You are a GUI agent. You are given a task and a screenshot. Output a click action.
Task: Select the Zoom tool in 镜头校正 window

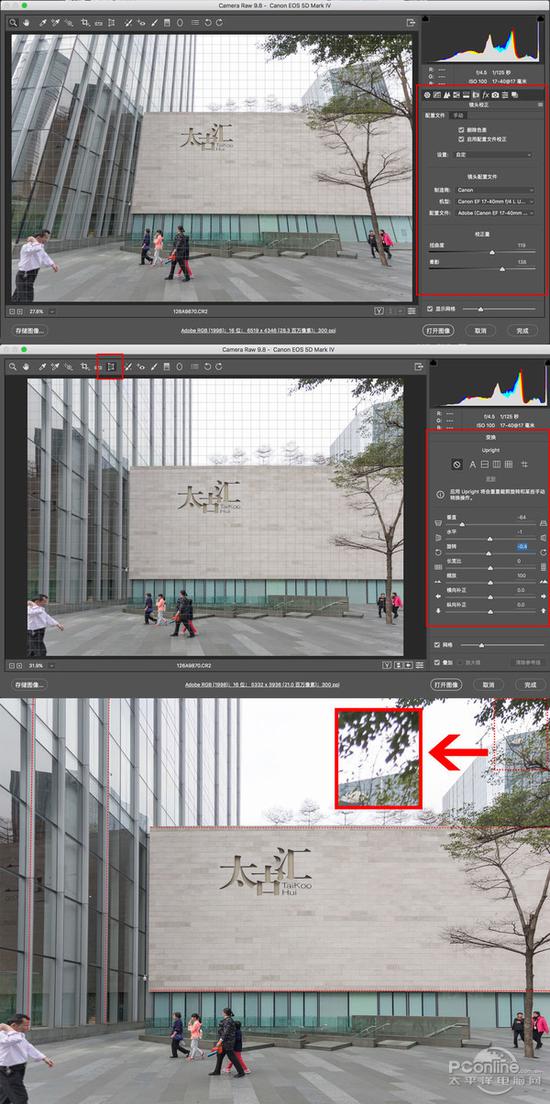(13, 23)
